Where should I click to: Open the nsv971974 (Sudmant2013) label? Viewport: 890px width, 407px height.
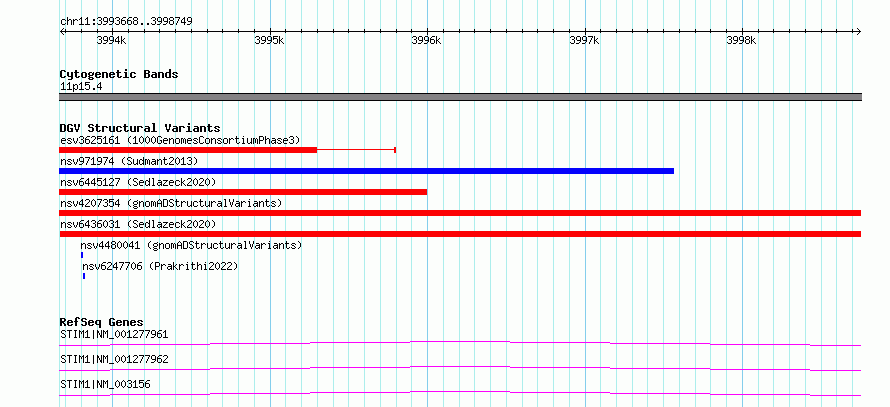tap(129, 161)
